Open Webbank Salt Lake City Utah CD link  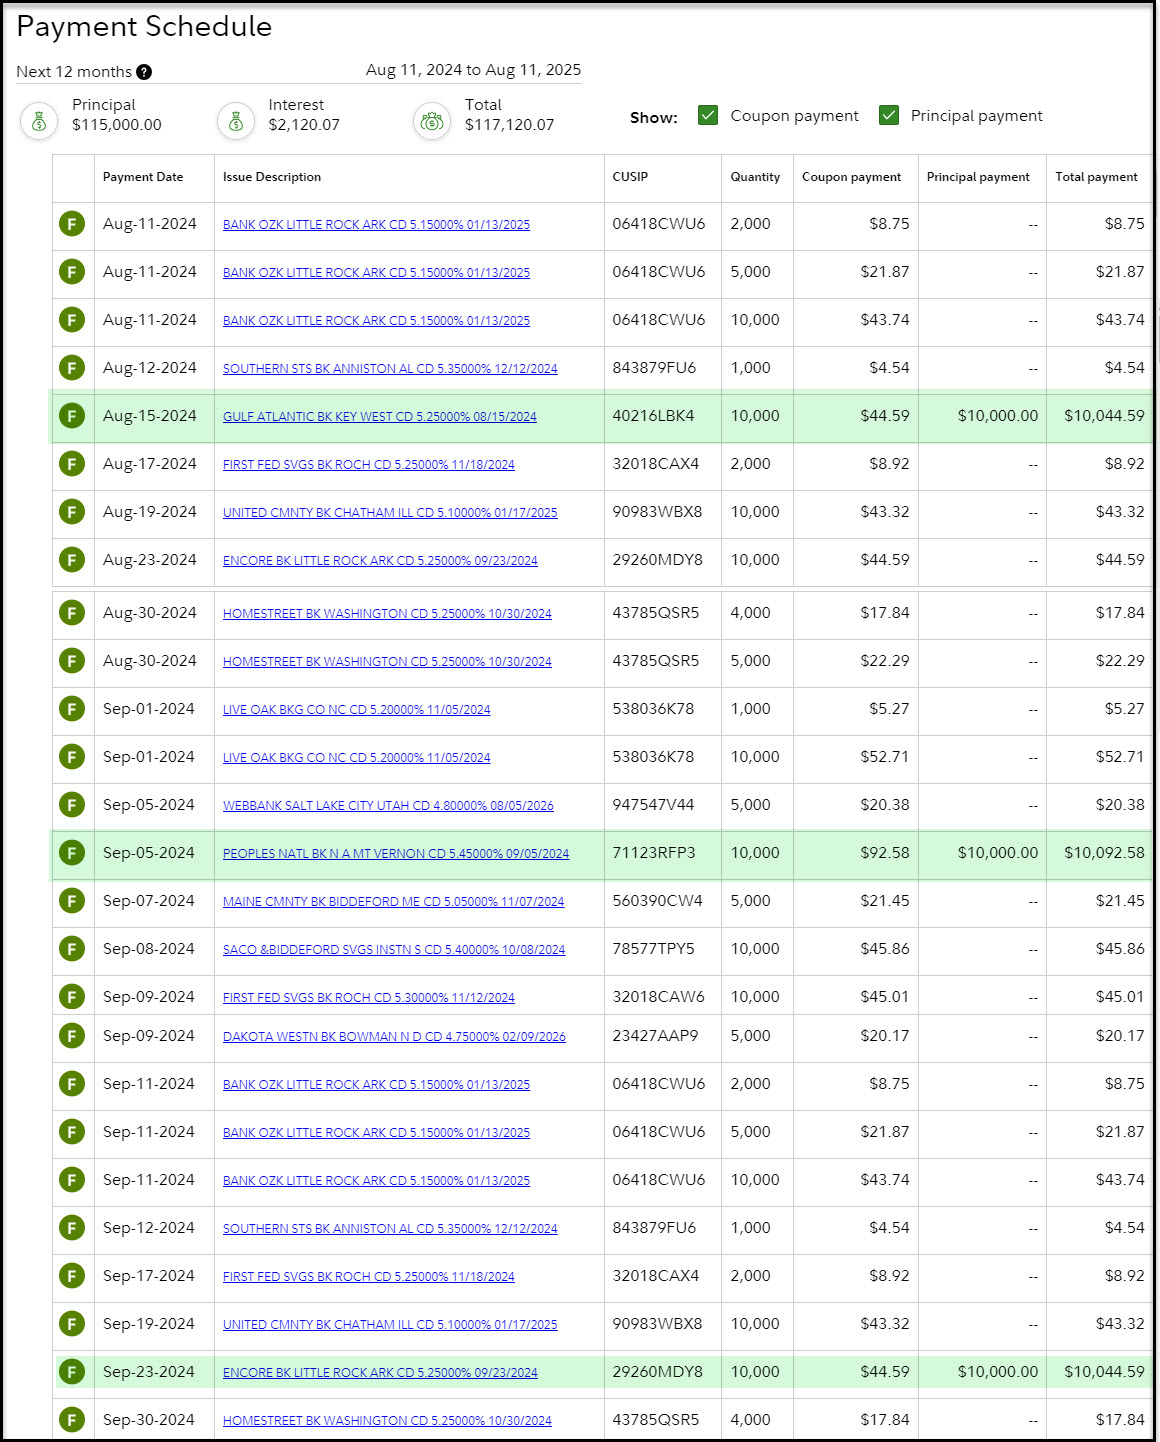388,806
